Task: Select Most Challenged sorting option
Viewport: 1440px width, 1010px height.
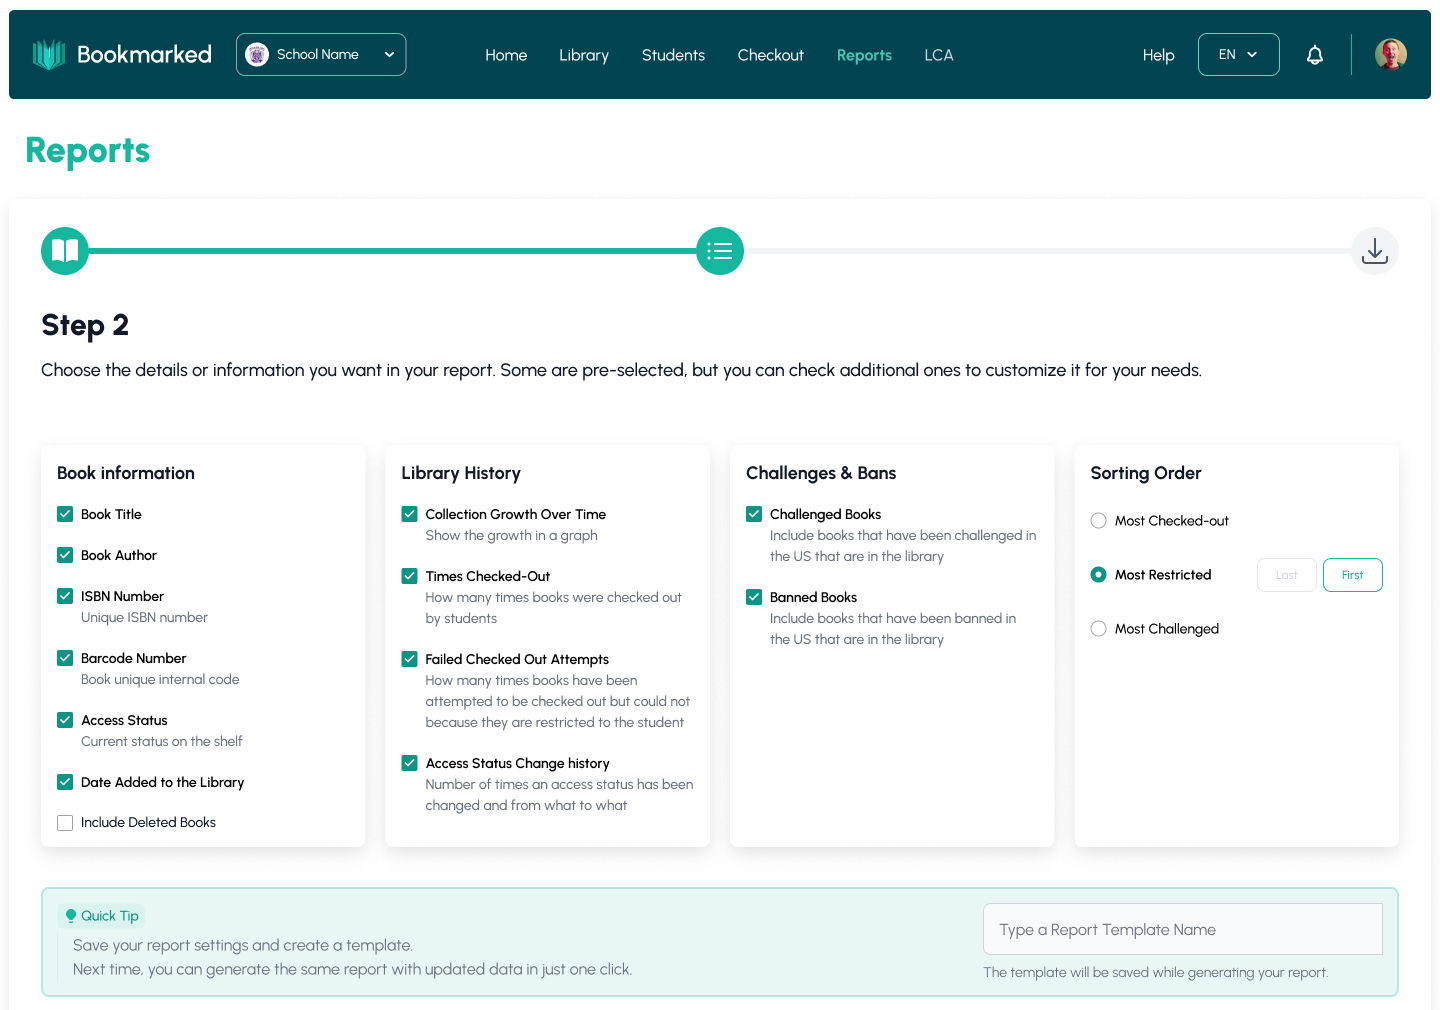Action: (1098, 629)
